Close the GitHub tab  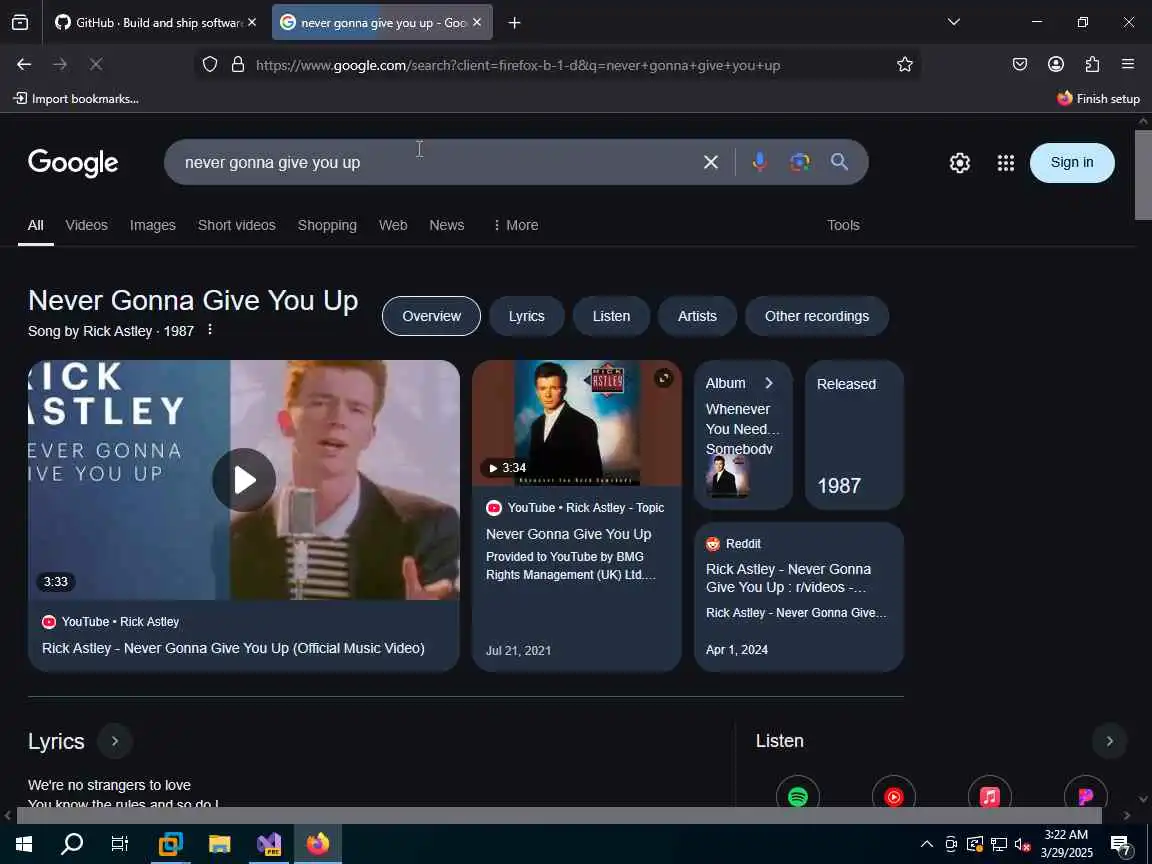tap(252, 23)
